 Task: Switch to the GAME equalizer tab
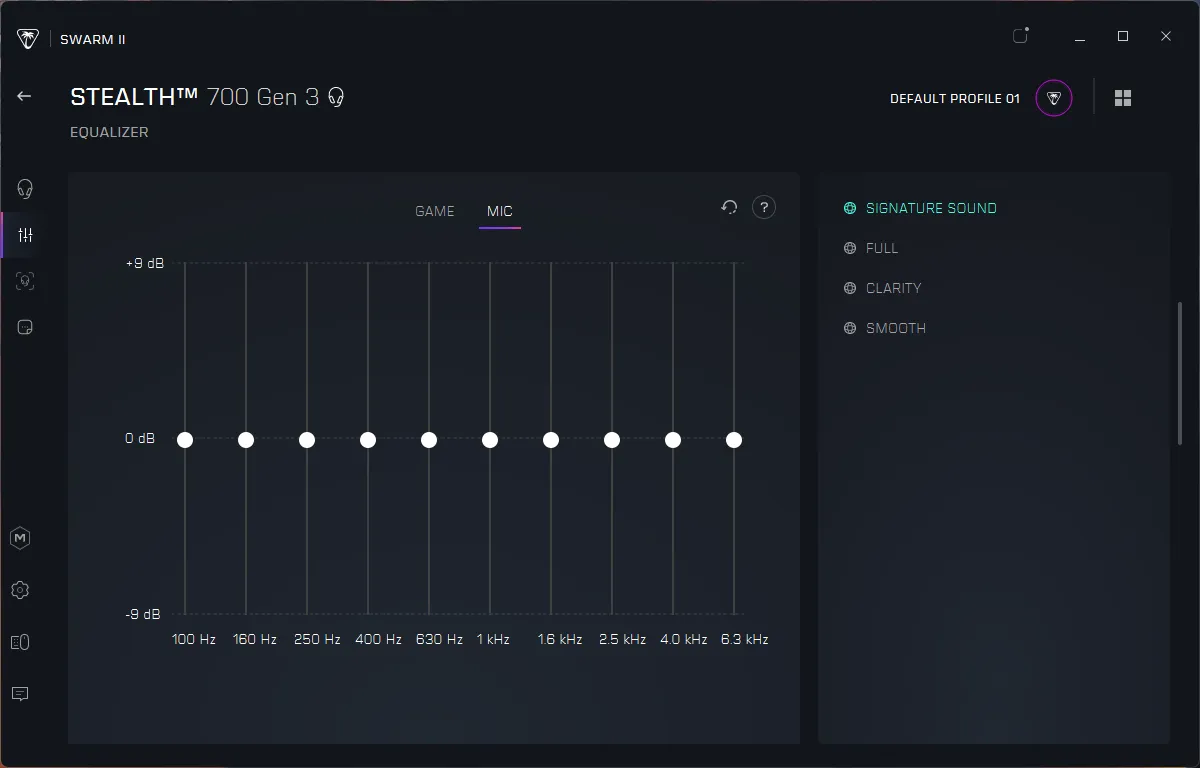click(435, 211)
